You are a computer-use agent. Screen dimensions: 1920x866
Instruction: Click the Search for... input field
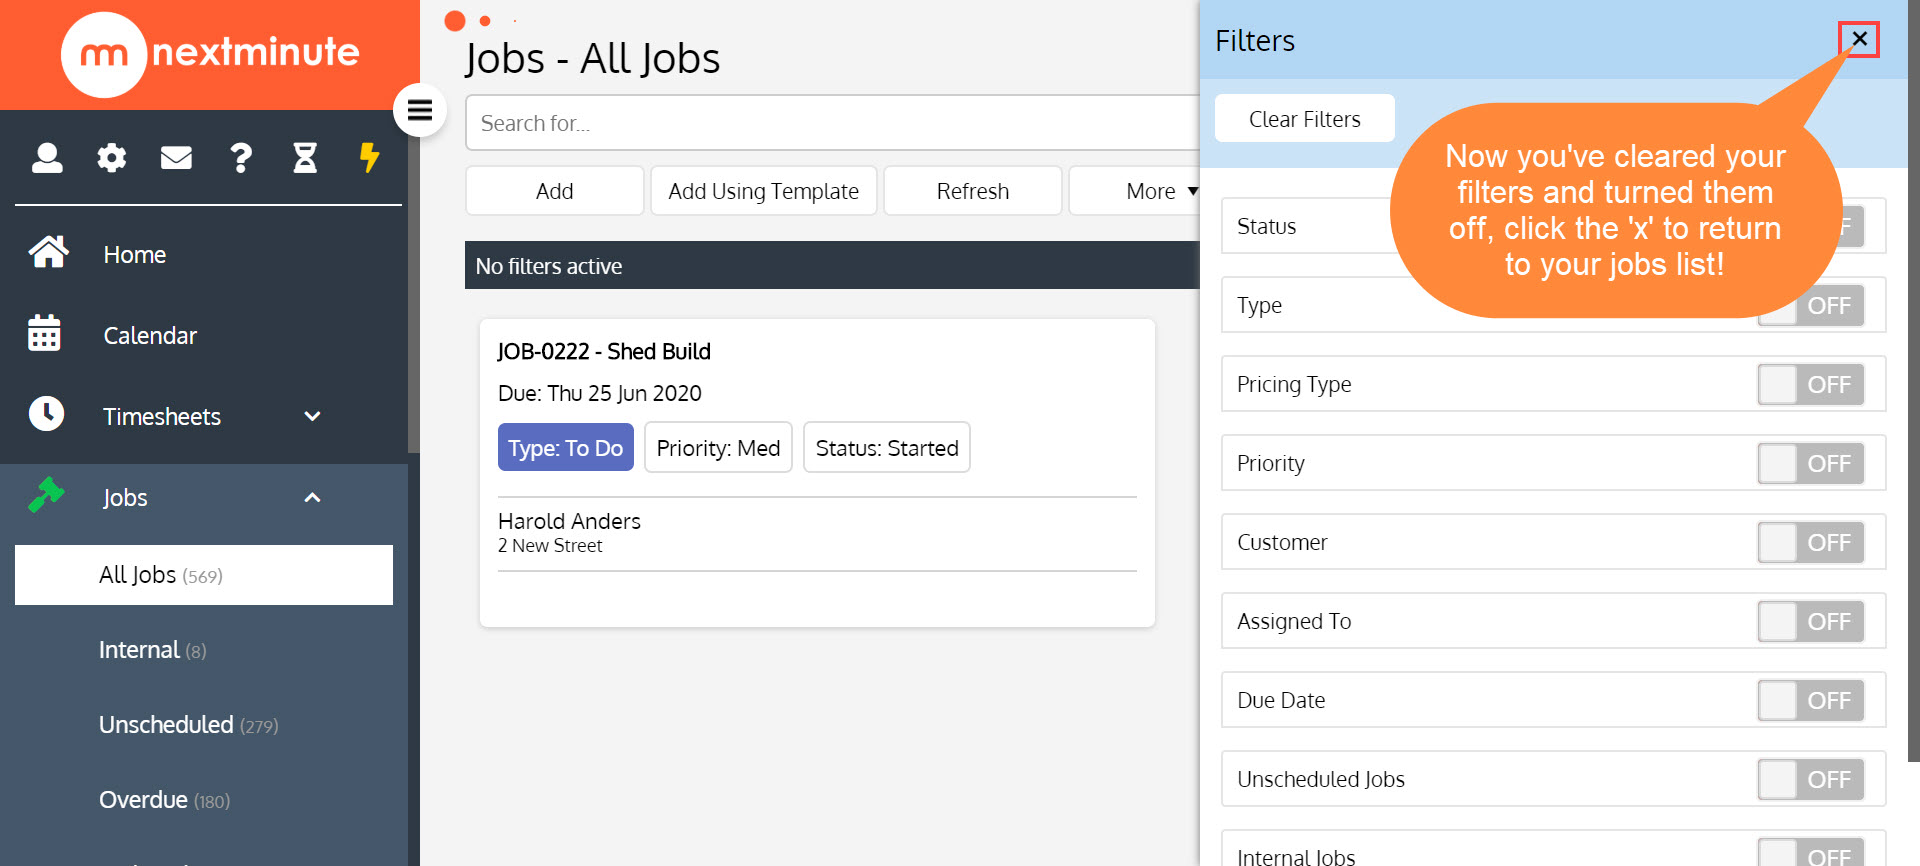833,123
